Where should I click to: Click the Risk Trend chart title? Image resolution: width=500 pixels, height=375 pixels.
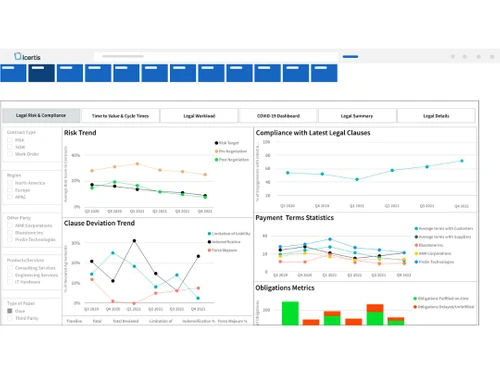coord(80,133)
